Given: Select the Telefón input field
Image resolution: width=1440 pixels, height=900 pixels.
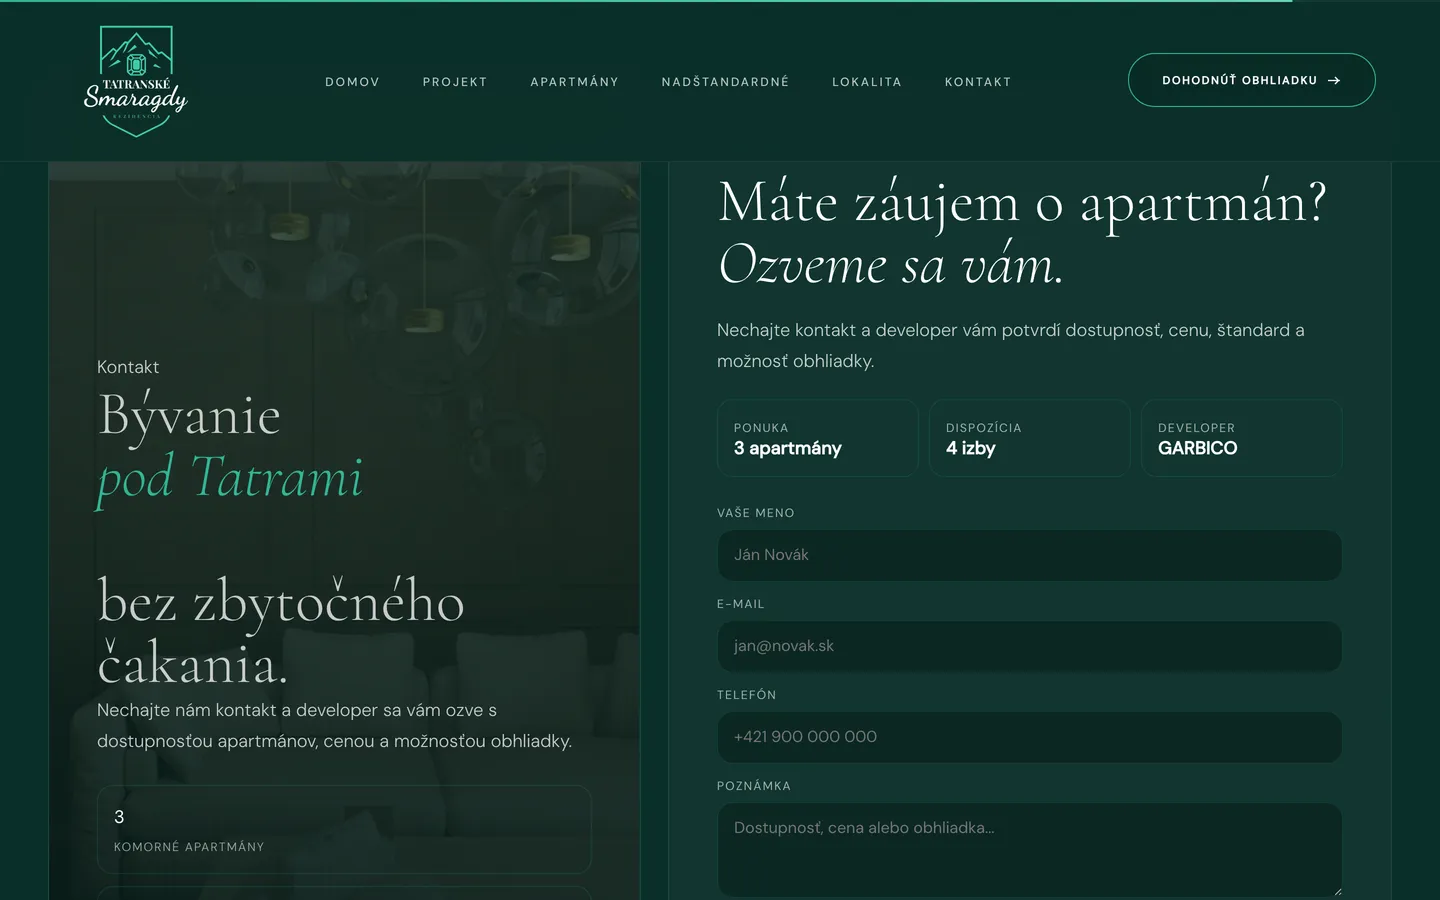Looking at the screenshot, I should (x=1029, y=737).
